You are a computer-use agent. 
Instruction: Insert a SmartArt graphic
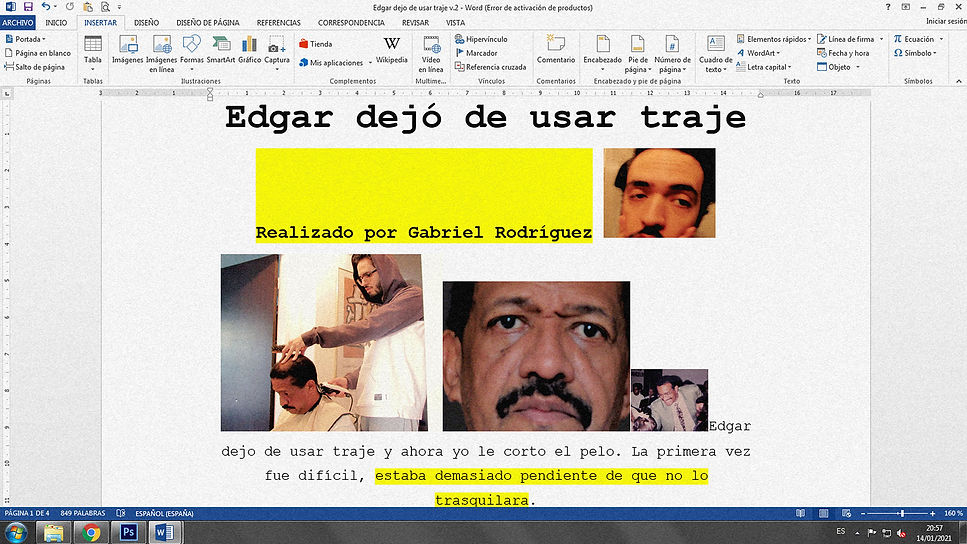pos(221,51)
